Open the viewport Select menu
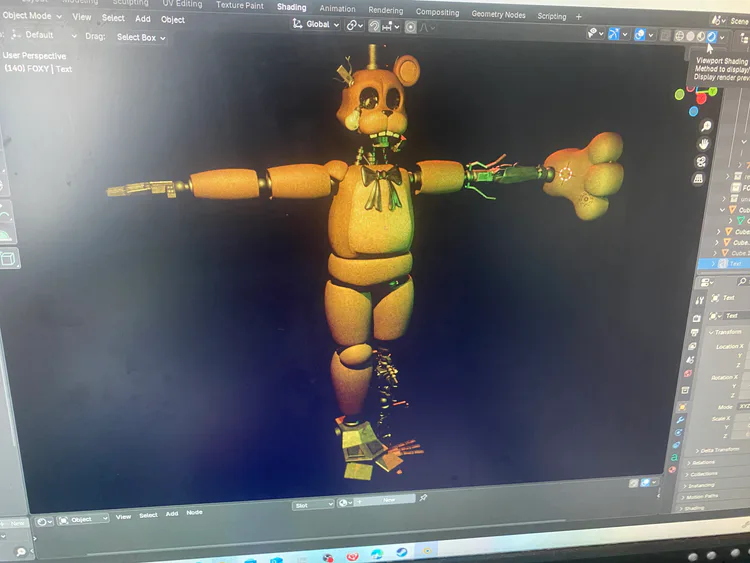 pyautogui.click(x=113, y=18)
